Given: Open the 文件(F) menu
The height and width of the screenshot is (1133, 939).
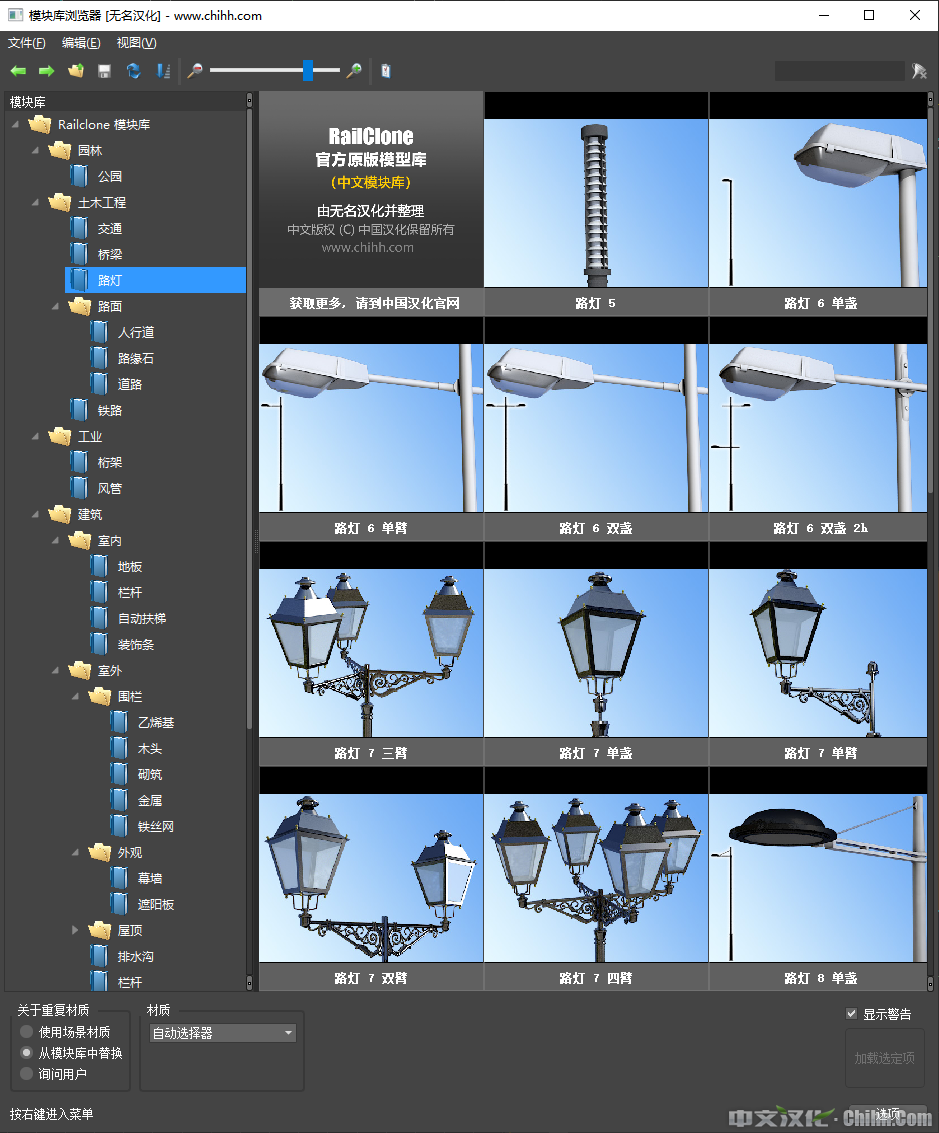Looking at the screenshot, I should (27, 43).
